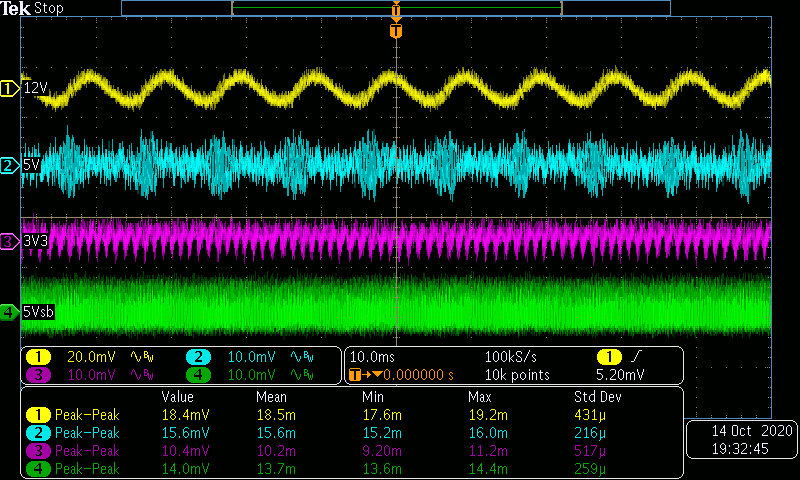Open the trigger source channel 1 badge
Screen dimensions: 800x480
point(608,357)
